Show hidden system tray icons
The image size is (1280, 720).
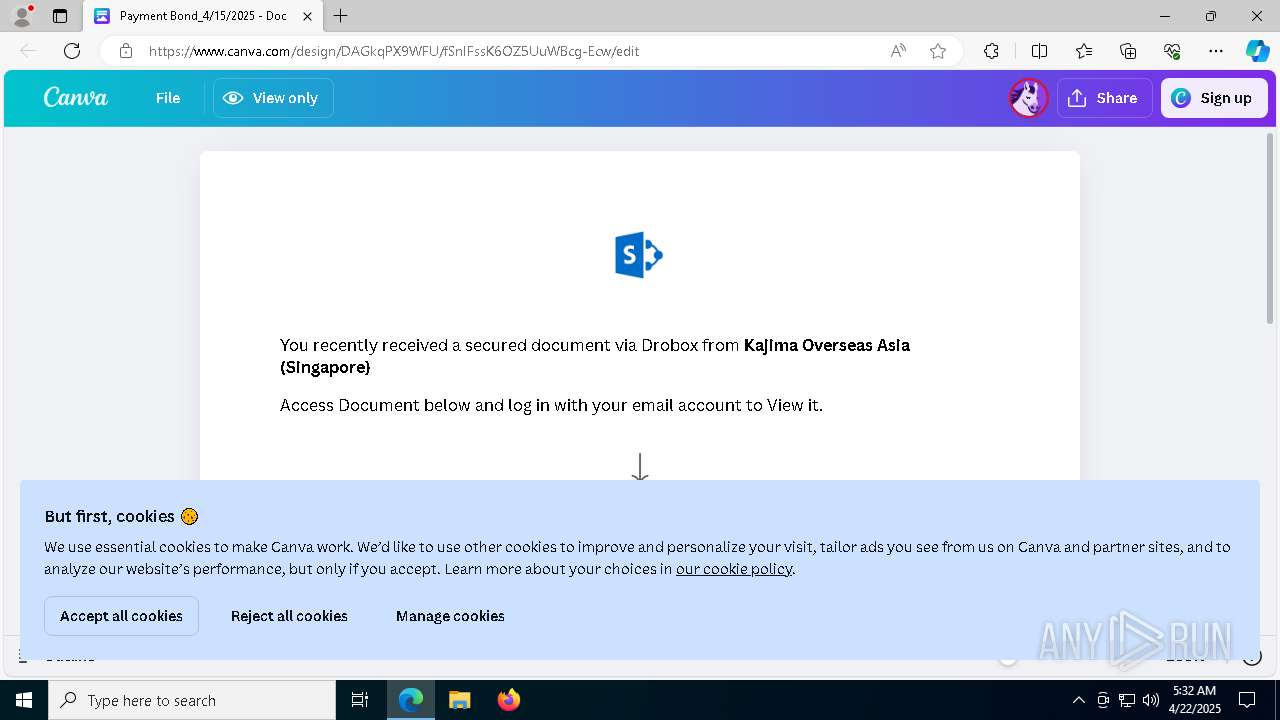click(1078, 700)
